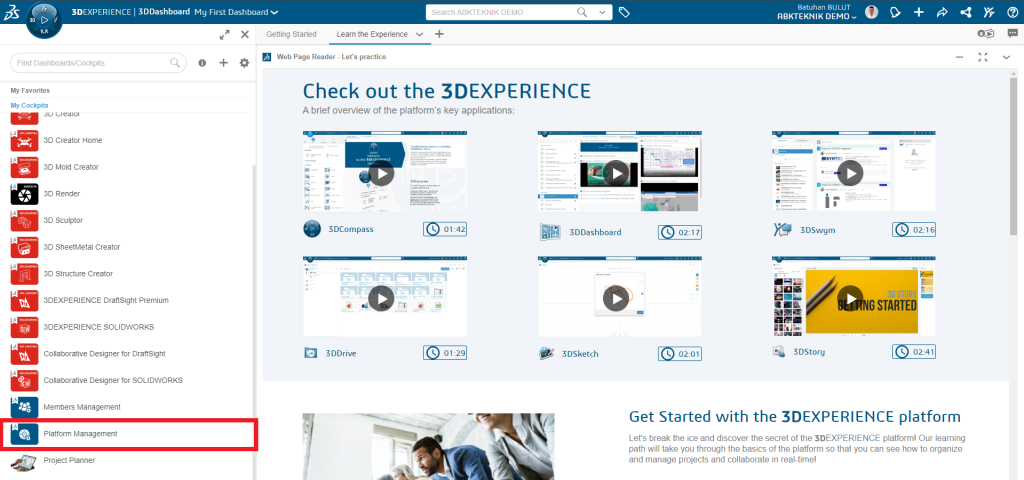Click the dashboard settings gear icon
The height and width of the screenshot is (480, 1024).
point(243,63)
